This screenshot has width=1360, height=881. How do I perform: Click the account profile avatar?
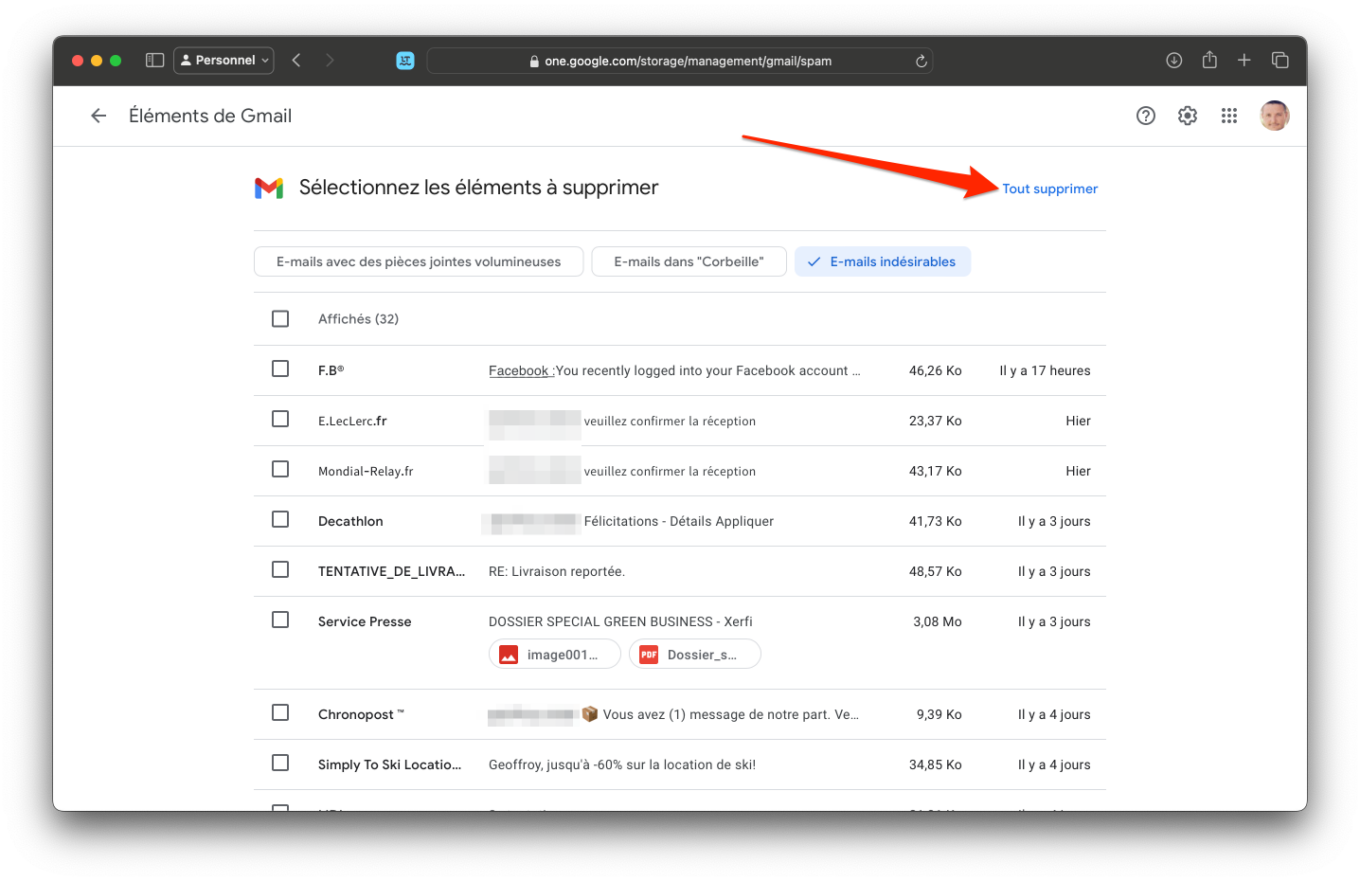pos(1274,116)
